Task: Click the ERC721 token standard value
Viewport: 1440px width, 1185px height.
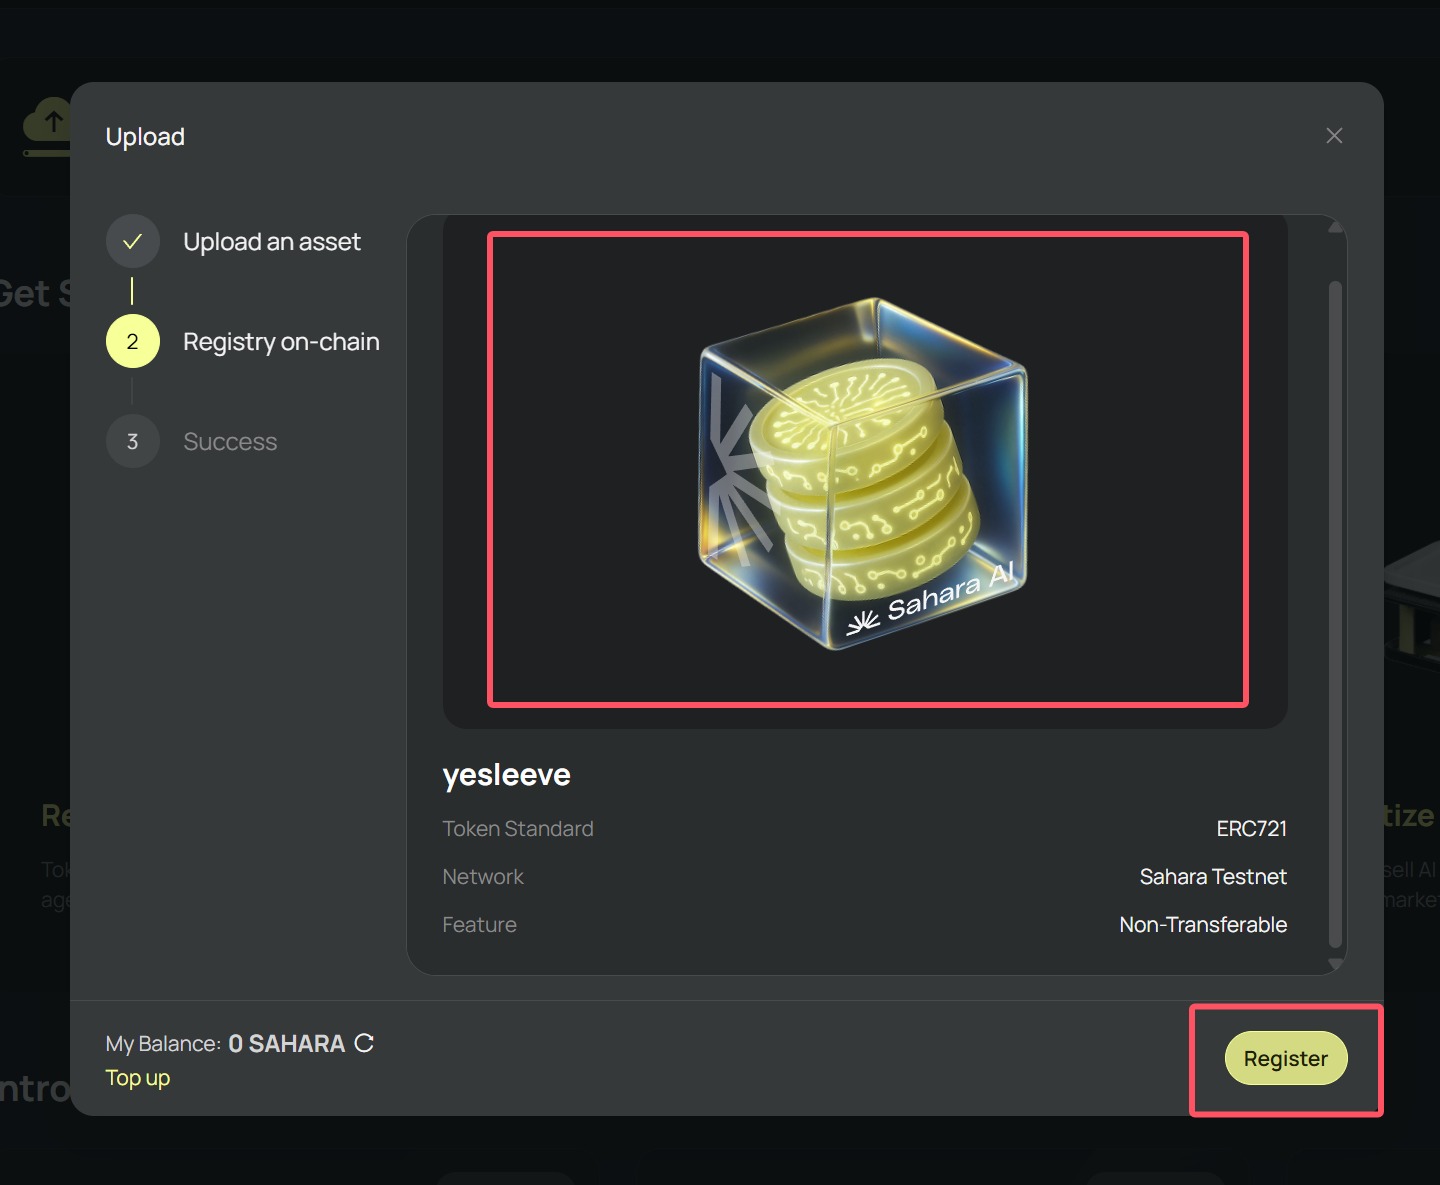Action: pyautogui.click(x=1252, y=829)
